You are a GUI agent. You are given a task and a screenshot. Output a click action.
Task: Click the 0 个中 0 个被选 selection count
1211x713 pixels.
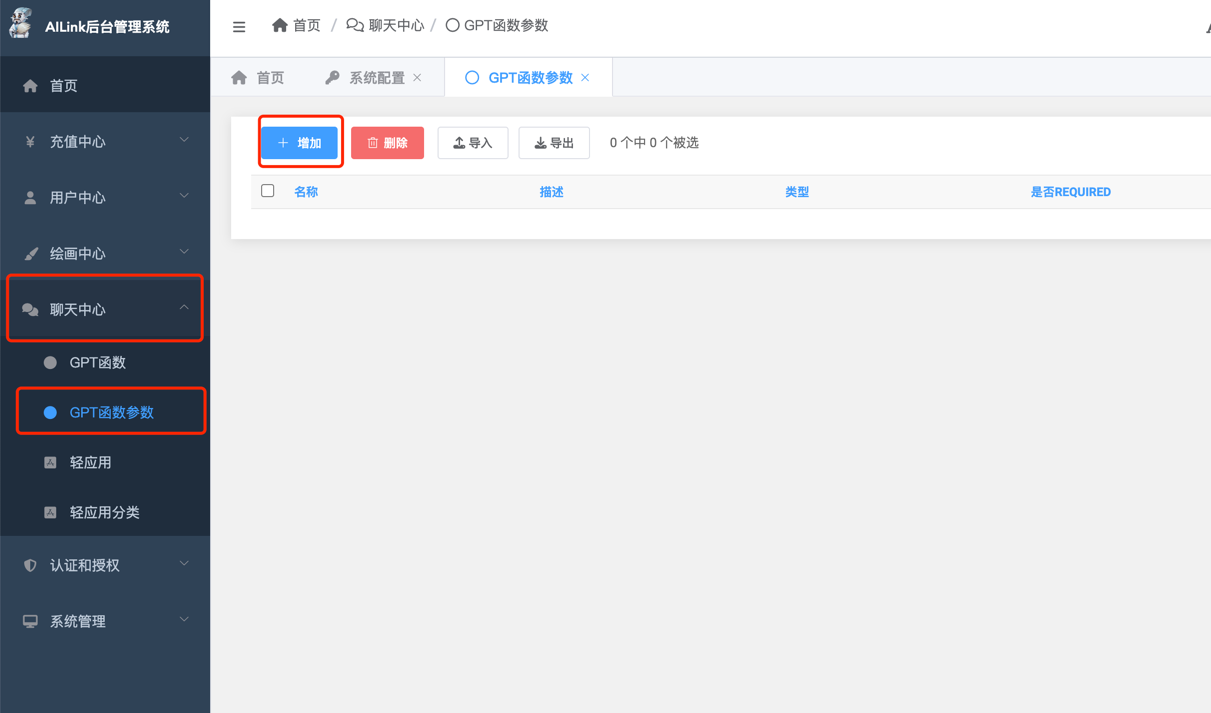coord(654,143)
